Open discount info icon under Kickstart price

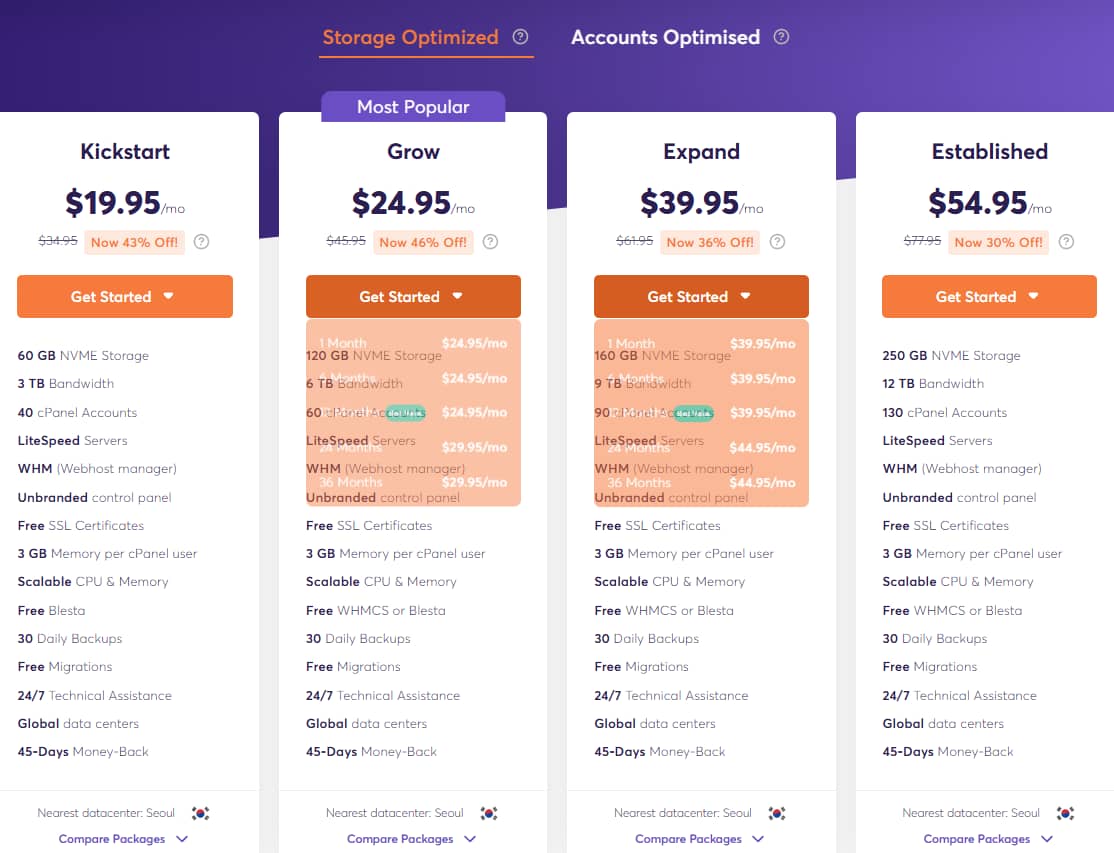(x=201, y=242)
